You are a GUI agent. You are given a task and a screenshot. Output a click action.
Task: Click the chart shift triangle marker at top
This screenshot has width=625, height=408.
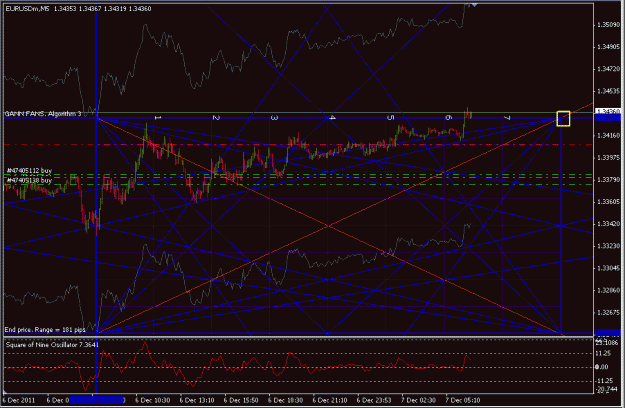(474, 4)
